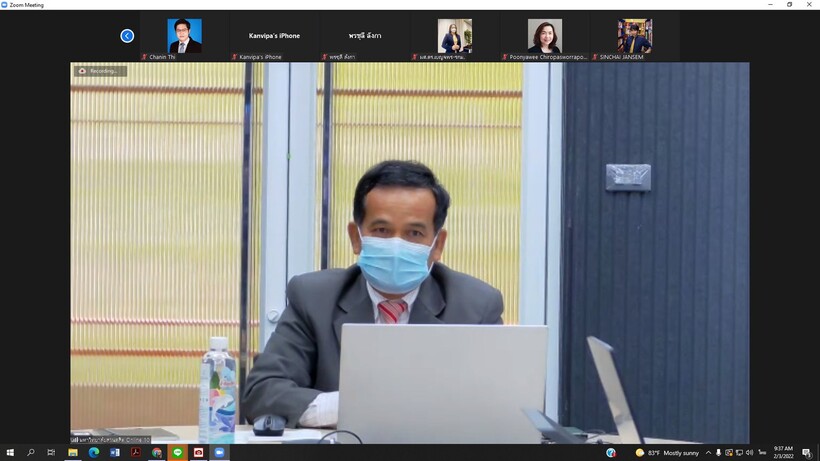Click muted mic icon beside Poonyawee label
Viewport: 820px width, 461px height.
505,57
